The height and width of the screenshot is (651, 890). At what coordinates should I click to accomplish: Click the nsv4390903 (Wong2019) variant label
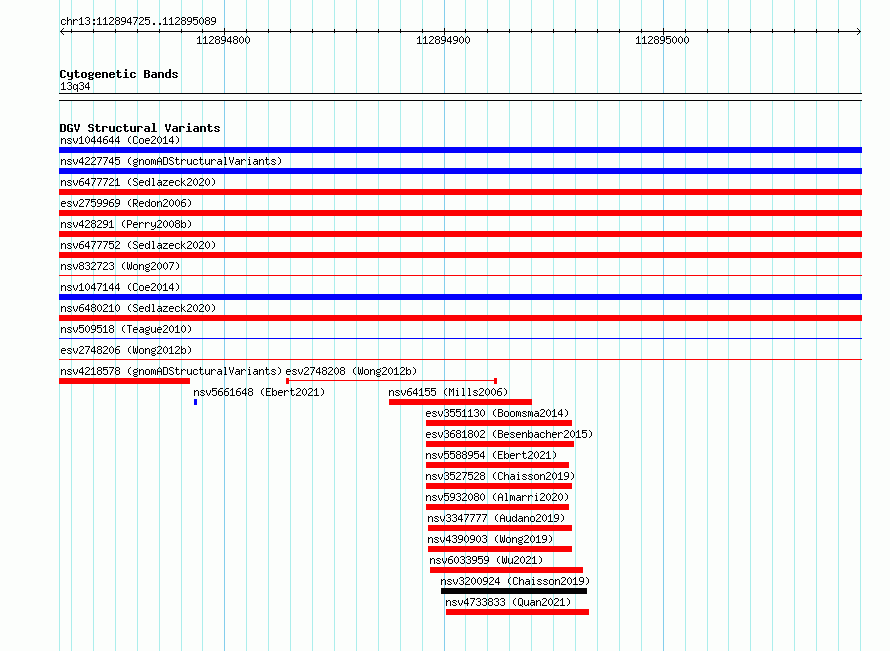(x=490, y=539)
